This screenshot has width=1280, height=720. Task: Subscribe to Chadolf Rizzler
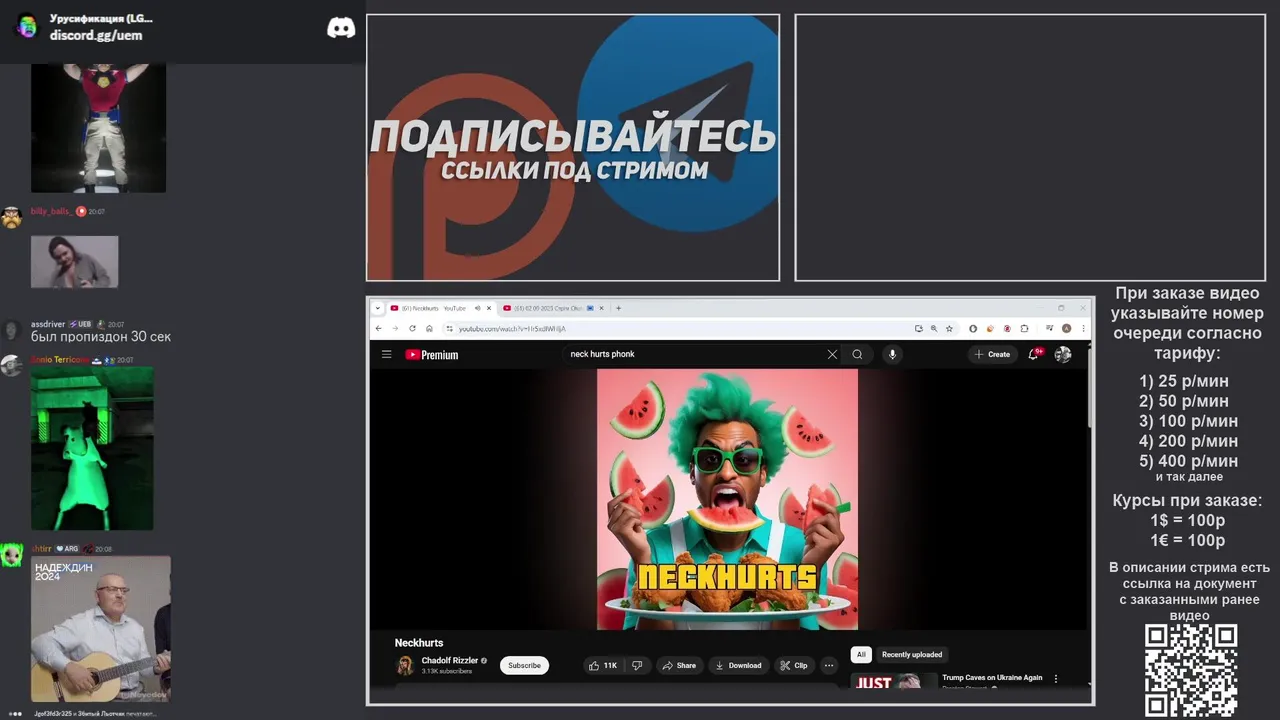[524, 665]
